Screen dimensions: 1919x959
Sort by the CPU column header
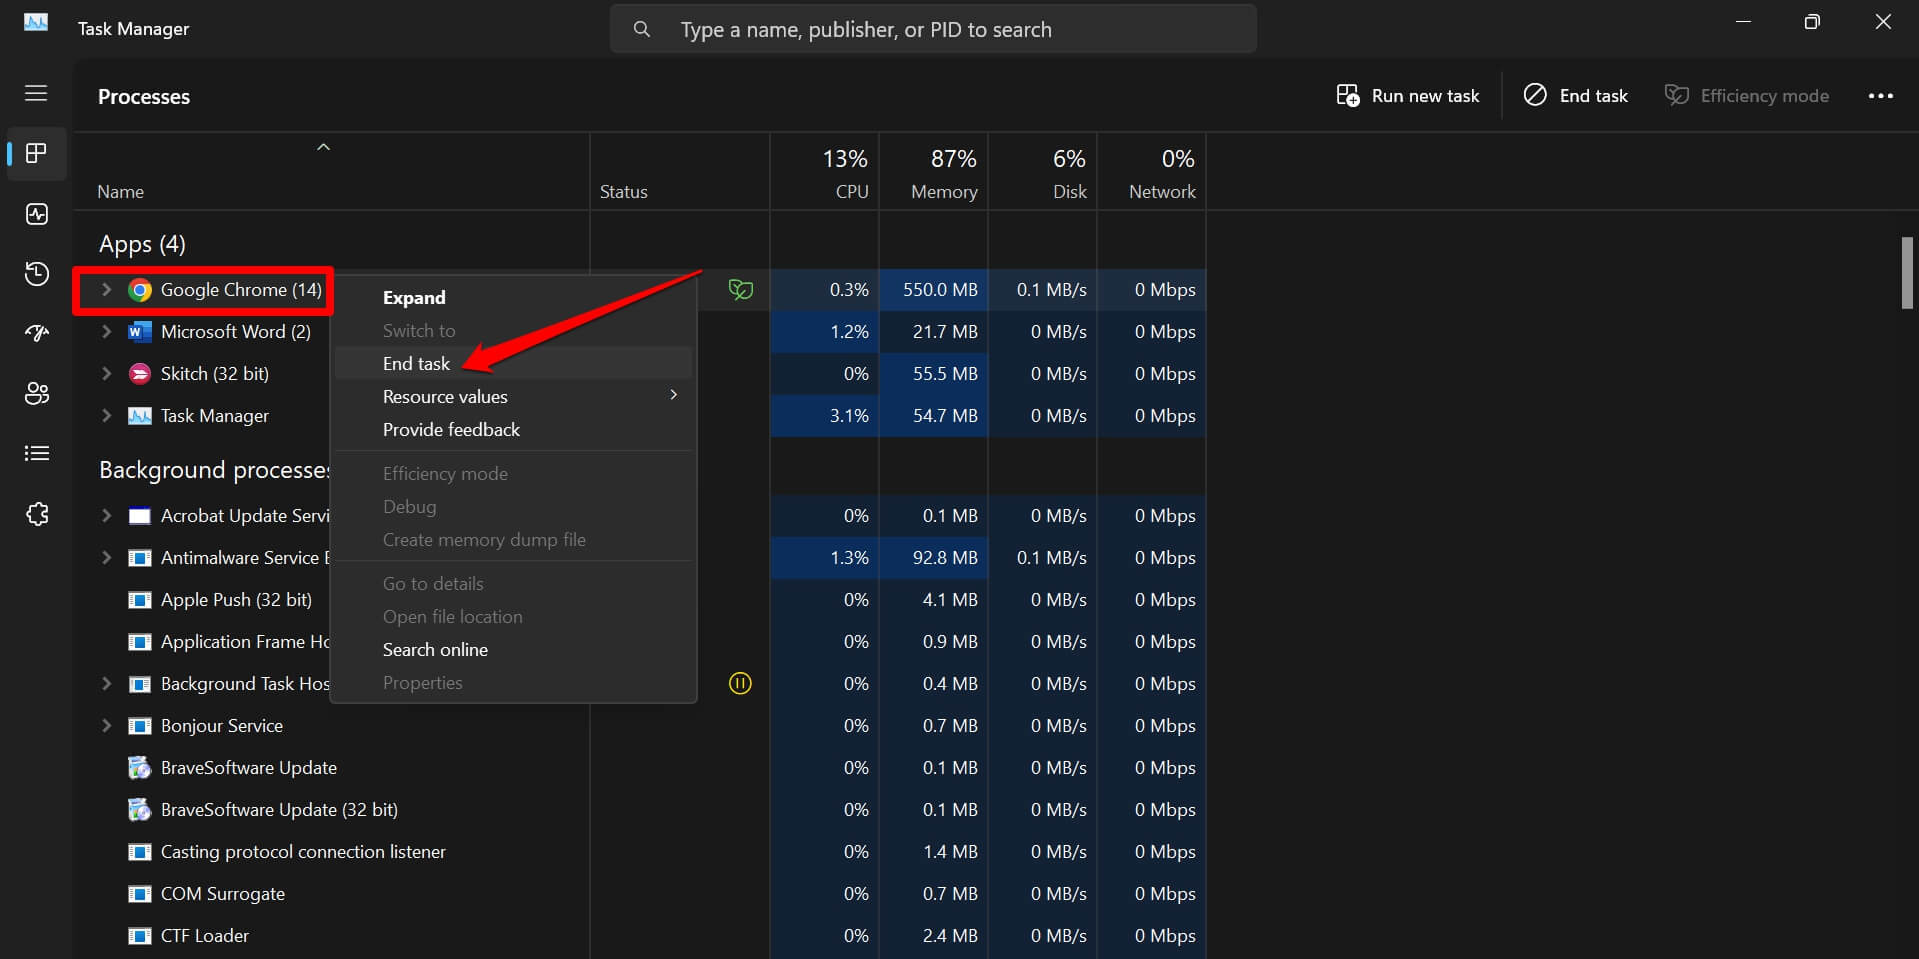click(825, 172)
